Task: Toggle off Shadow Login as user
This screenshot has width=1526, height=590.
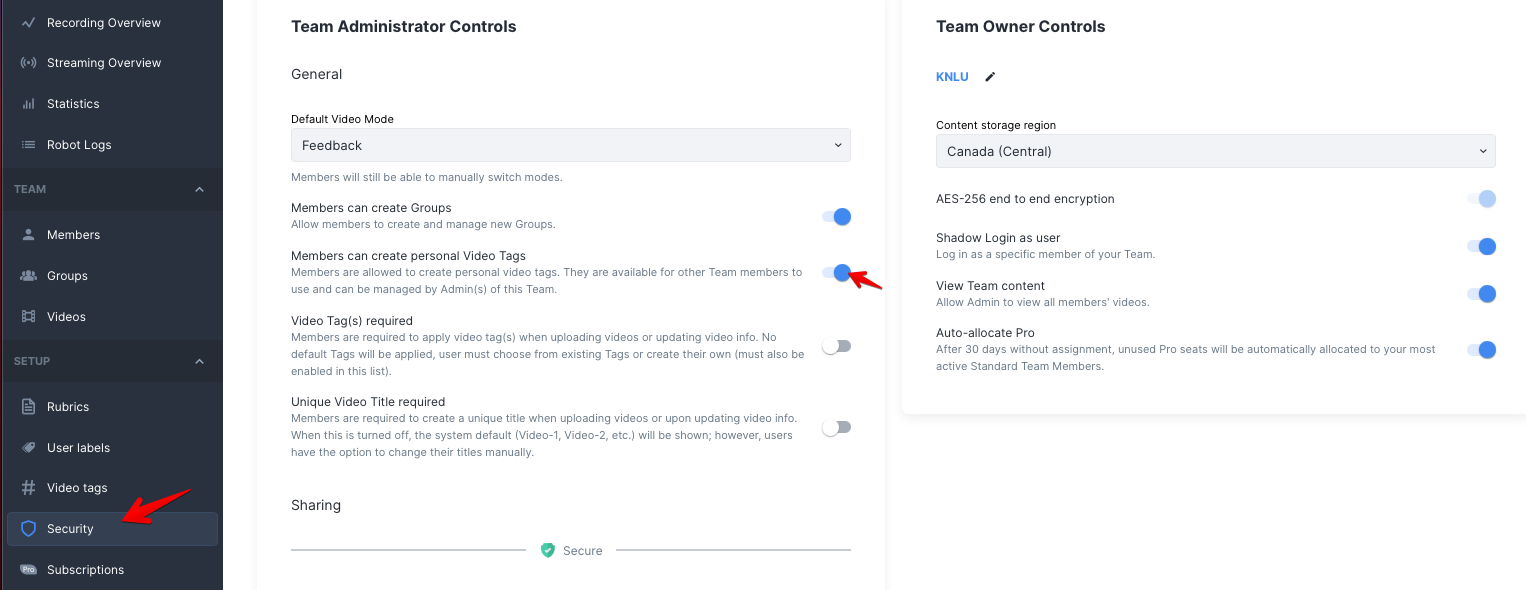Action: pyautogui.click(x=1481, y=246)
